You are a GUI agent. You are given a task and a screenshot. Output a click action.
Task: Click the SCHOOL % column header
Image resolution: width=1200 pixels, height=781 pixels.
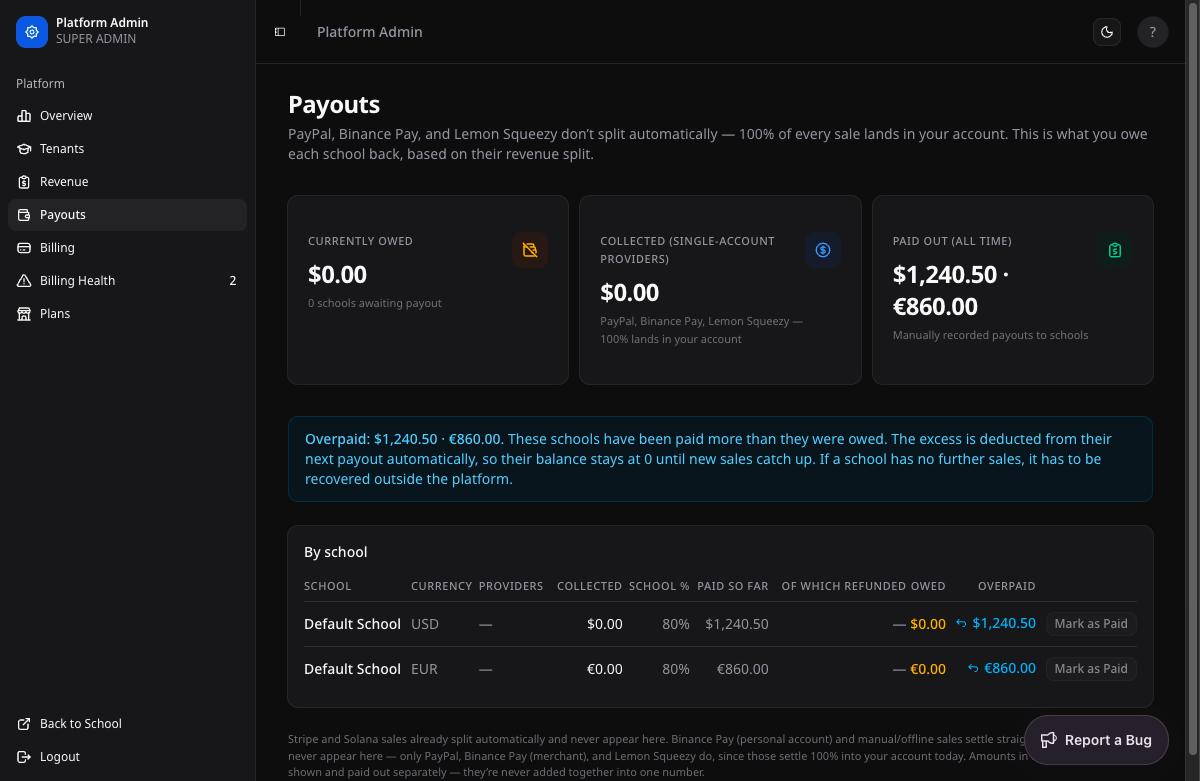click(659, 586)
